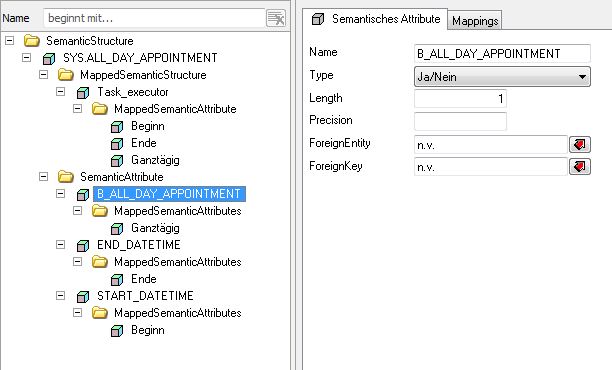Select Ende under END_DATETIME
Viewport: 612px width, 370px height.
[x=144, y=279]
